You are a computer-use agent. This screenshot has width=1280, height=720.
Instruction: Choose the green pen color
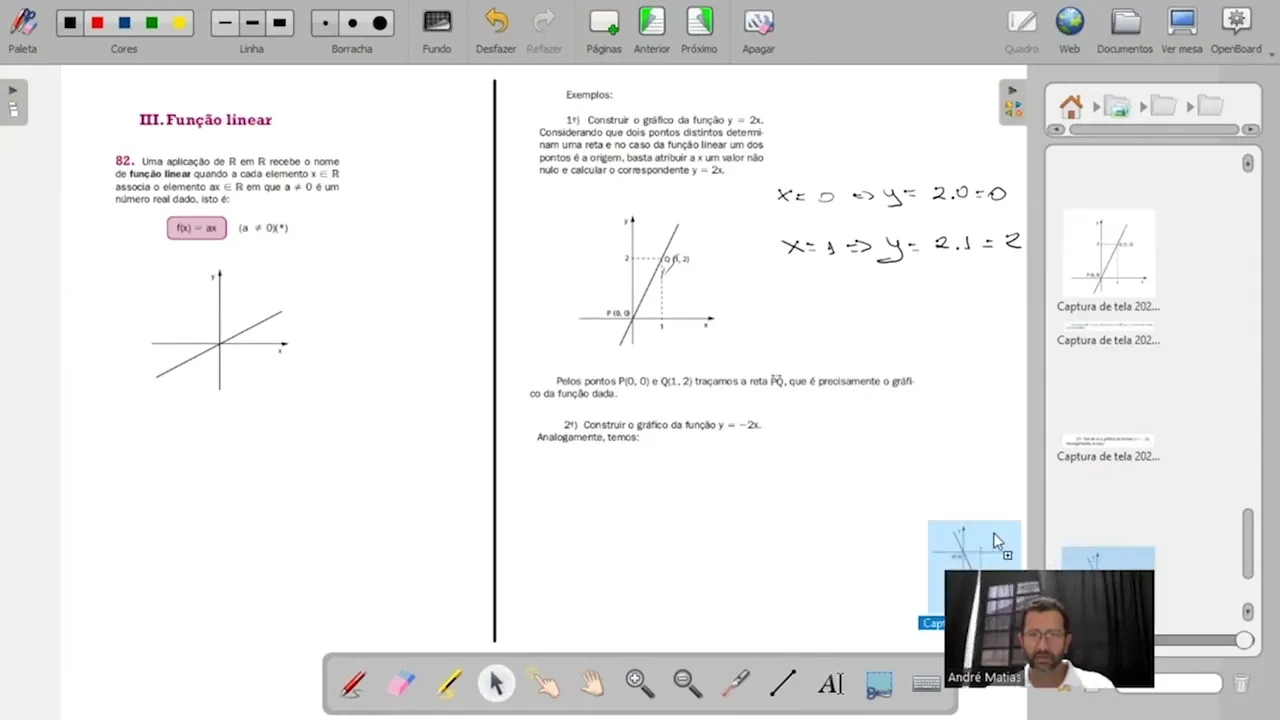click(152, 23)
